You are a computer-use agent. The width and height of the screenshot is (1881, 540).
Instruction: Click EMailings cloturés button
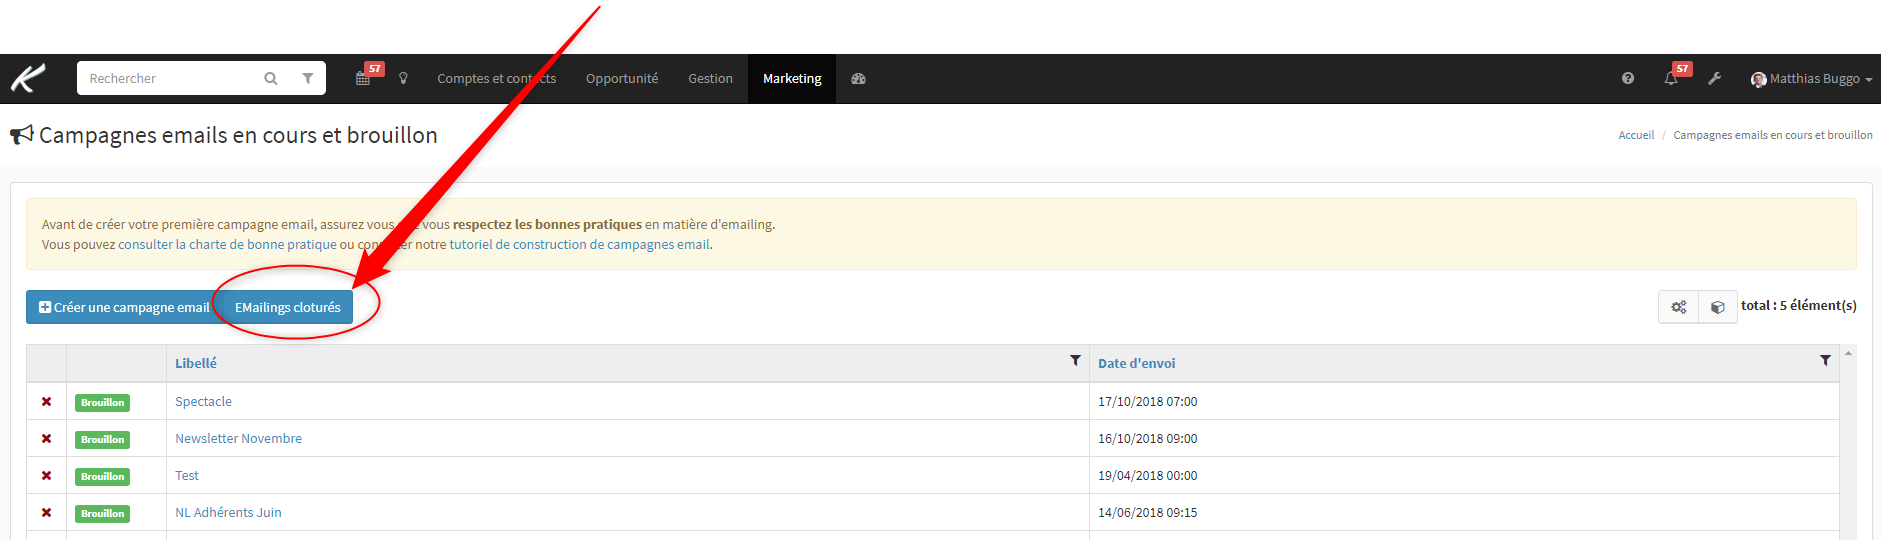[x=288, y=307]
